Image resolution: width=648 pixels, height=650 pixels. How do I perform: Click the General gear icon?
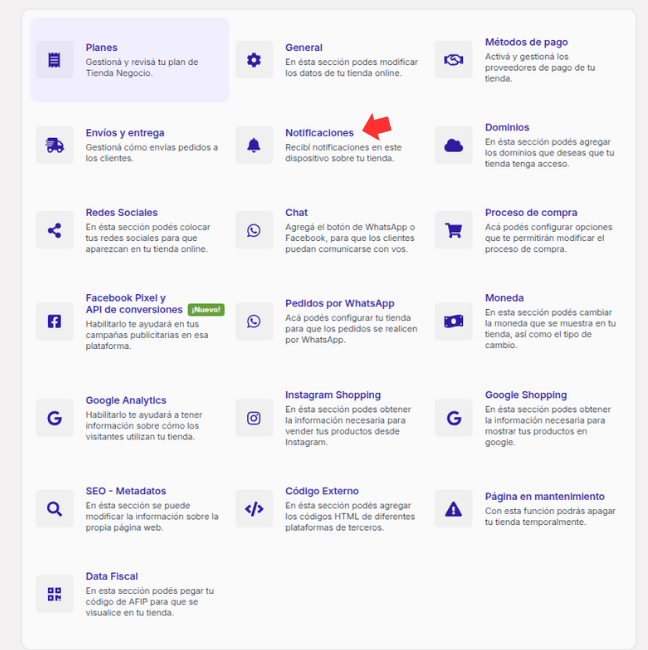(254, 60)
